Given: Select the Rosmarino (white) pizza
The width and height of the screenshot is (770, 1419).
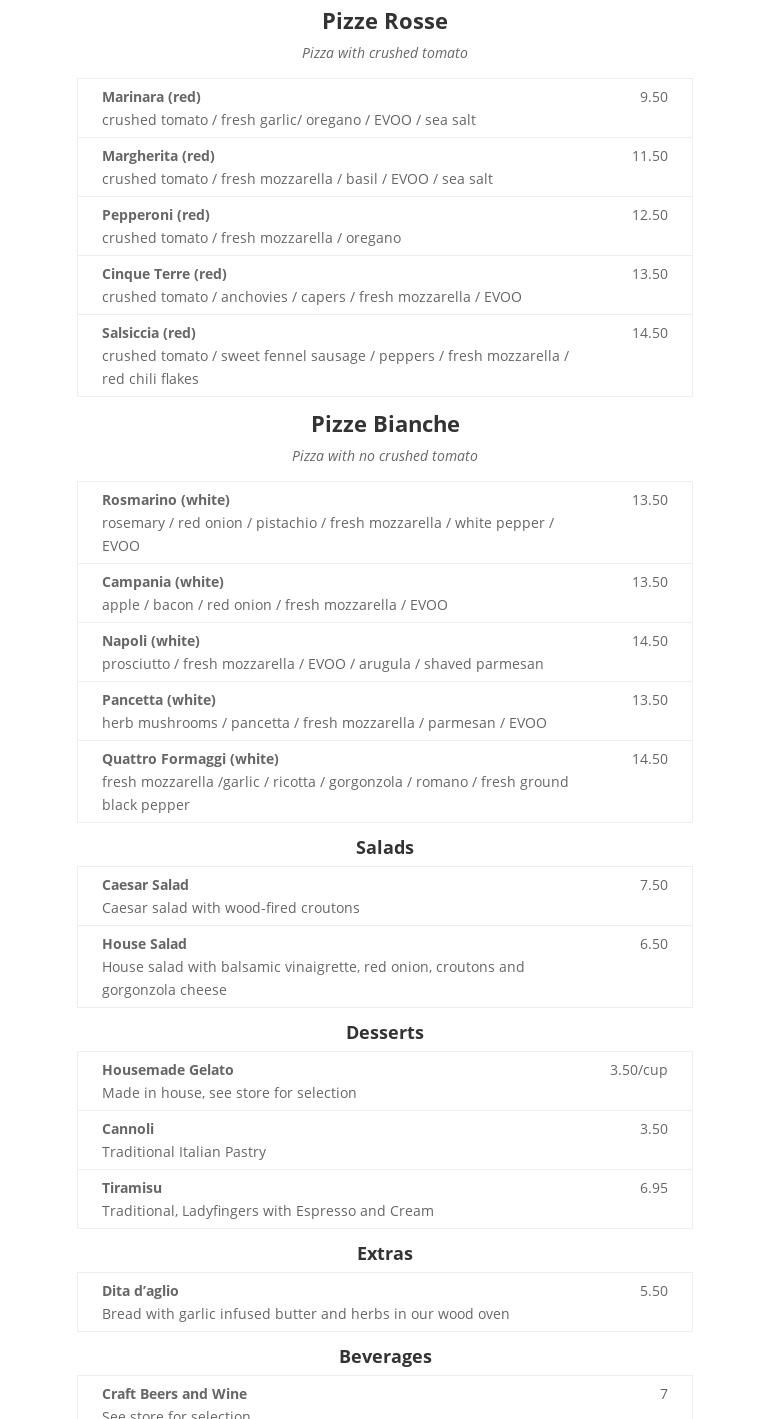Looking at the screenshot, I should (x=165, y=500).
